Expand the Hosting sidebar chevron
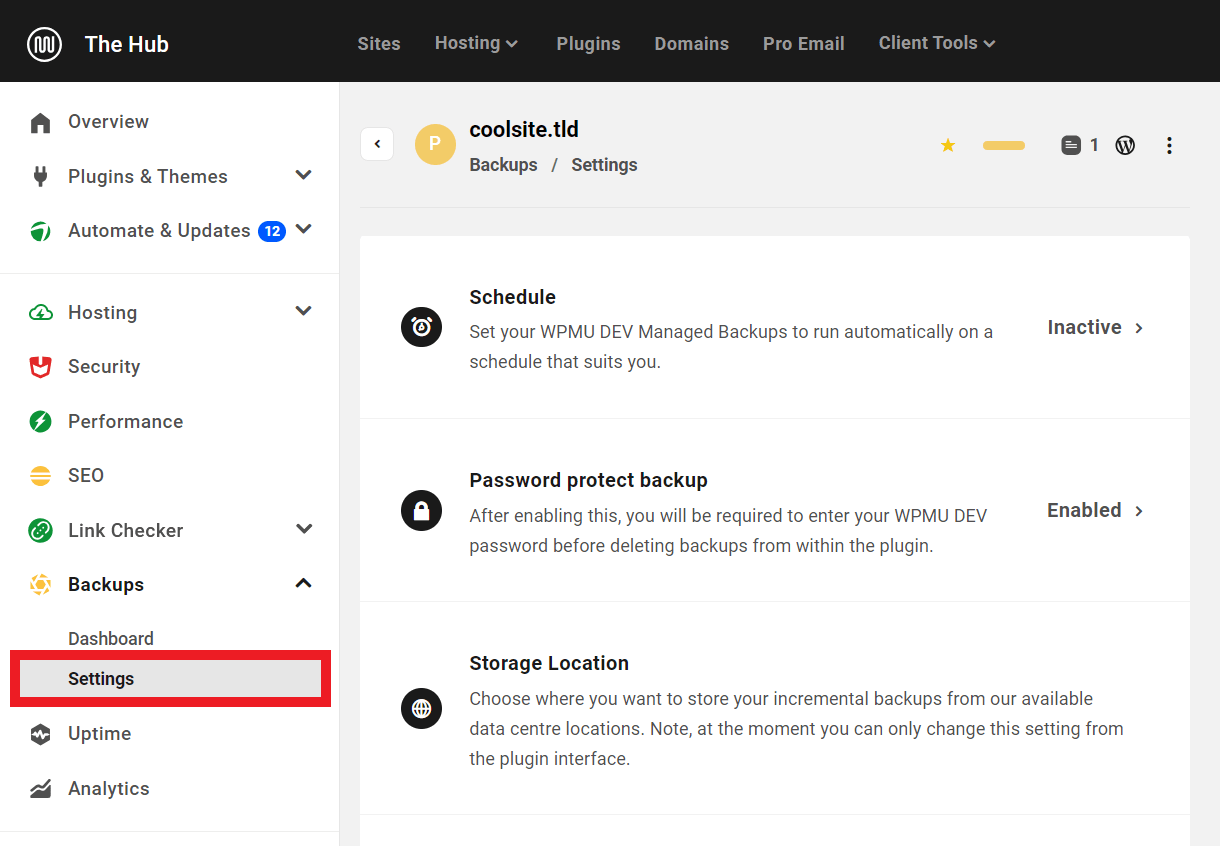Image resolution: width=1220 pixels, height=846 pixels. [x=304, y=312]
